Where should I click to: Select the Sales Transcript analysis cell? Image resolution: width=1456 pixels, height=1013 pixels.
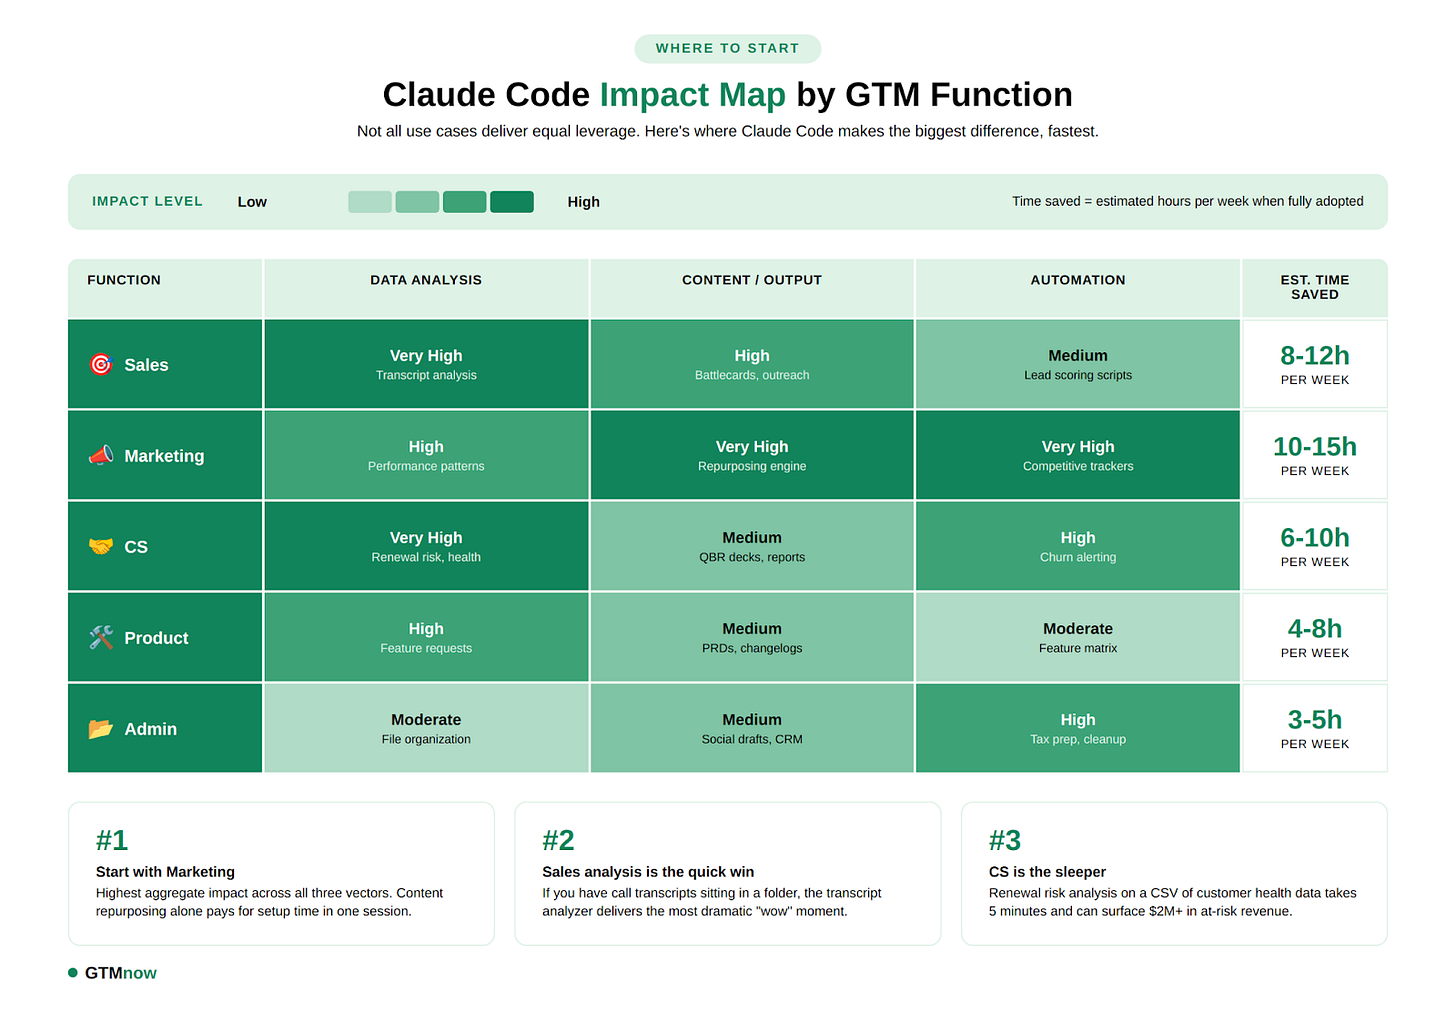(x=426, y=364)
